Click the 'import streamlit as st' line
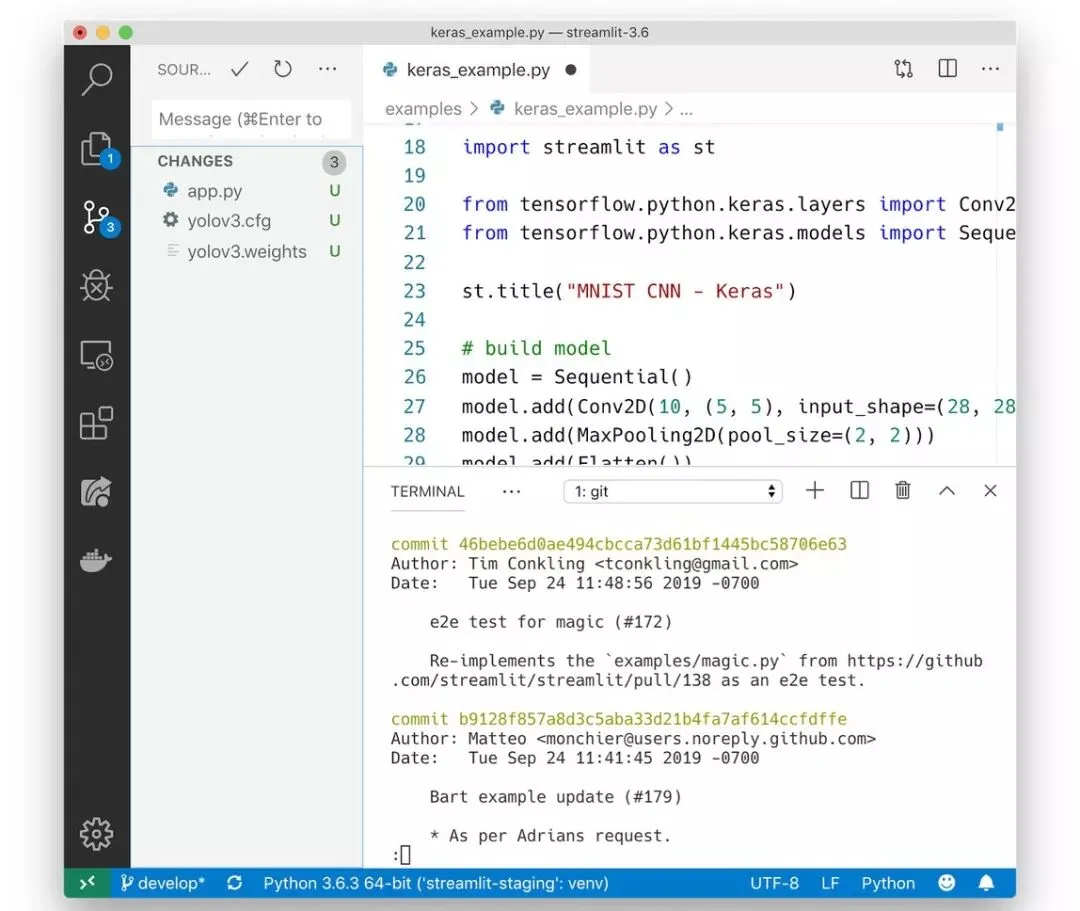Screen dimensions: 1080x911 [588, 147]
